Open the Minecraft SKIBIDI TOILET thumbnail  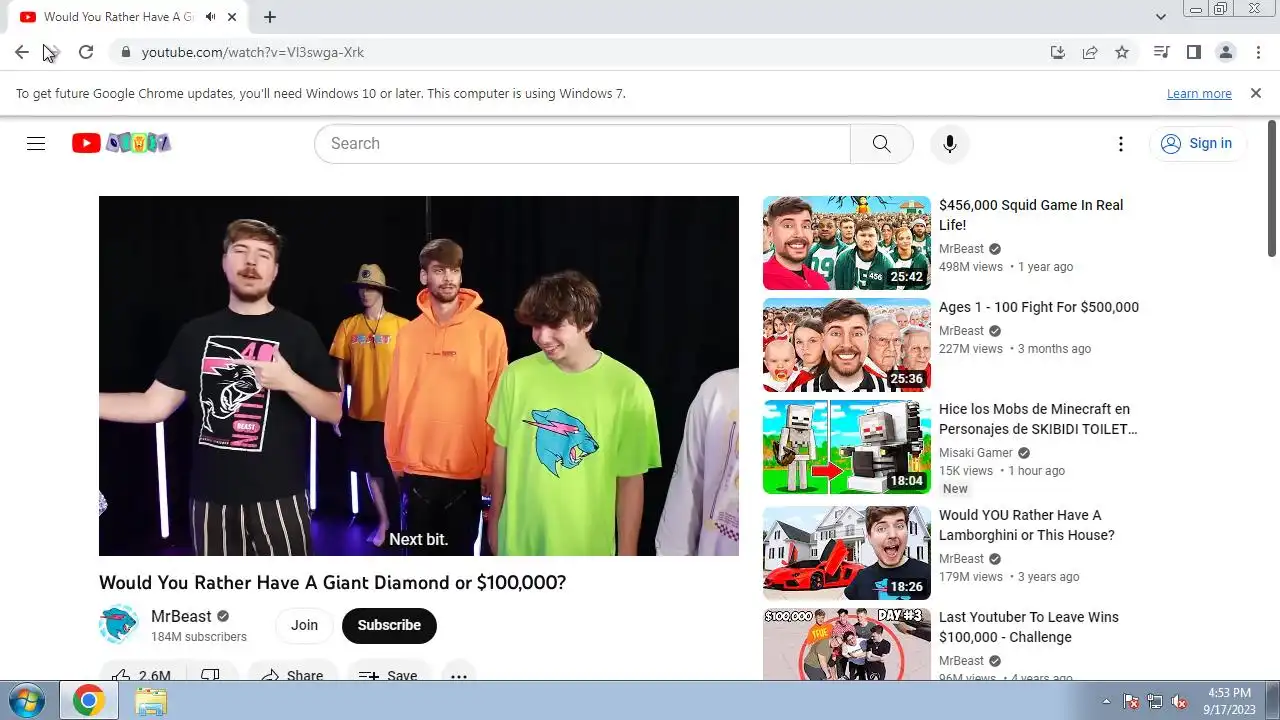pyautogui.click(x=847, y=447)
